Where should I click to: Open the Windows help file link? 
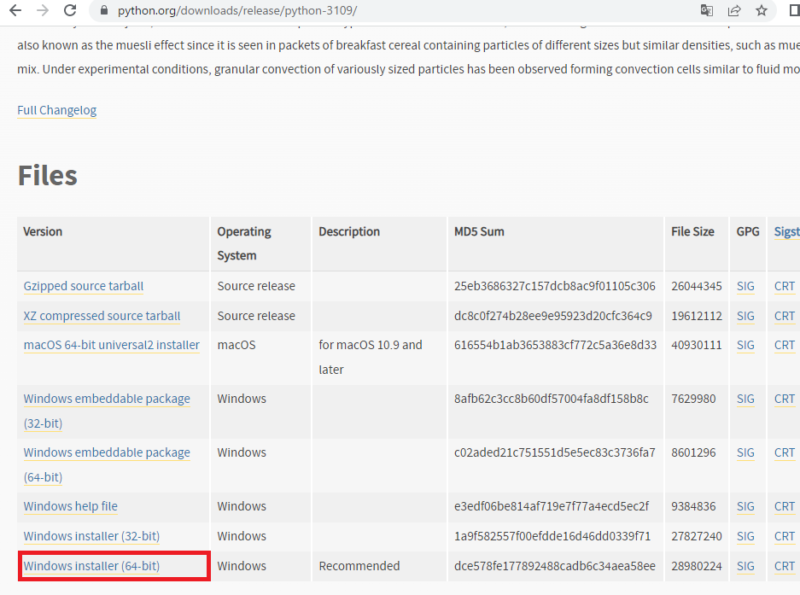pos(70,506)
